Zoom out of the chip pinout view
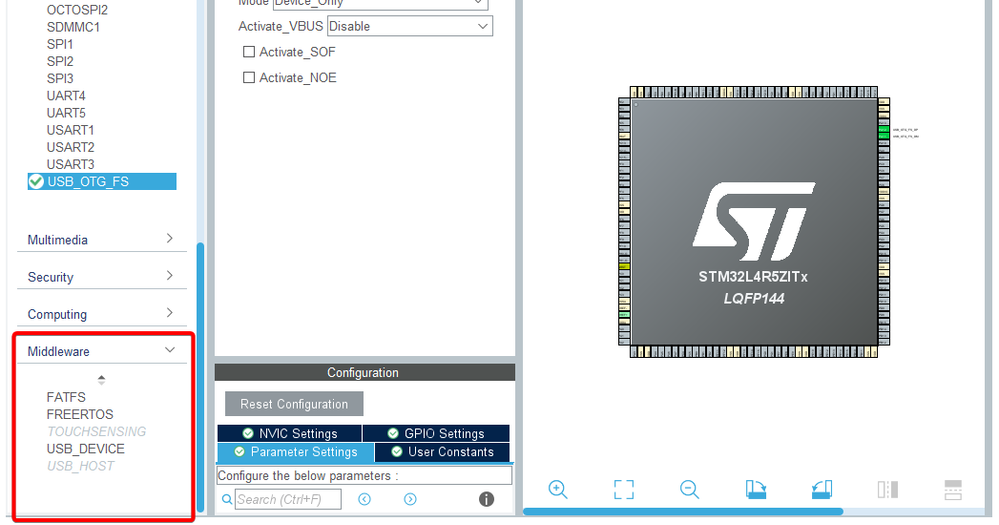Viewport: 999px width, 525px height. (689, 489)
